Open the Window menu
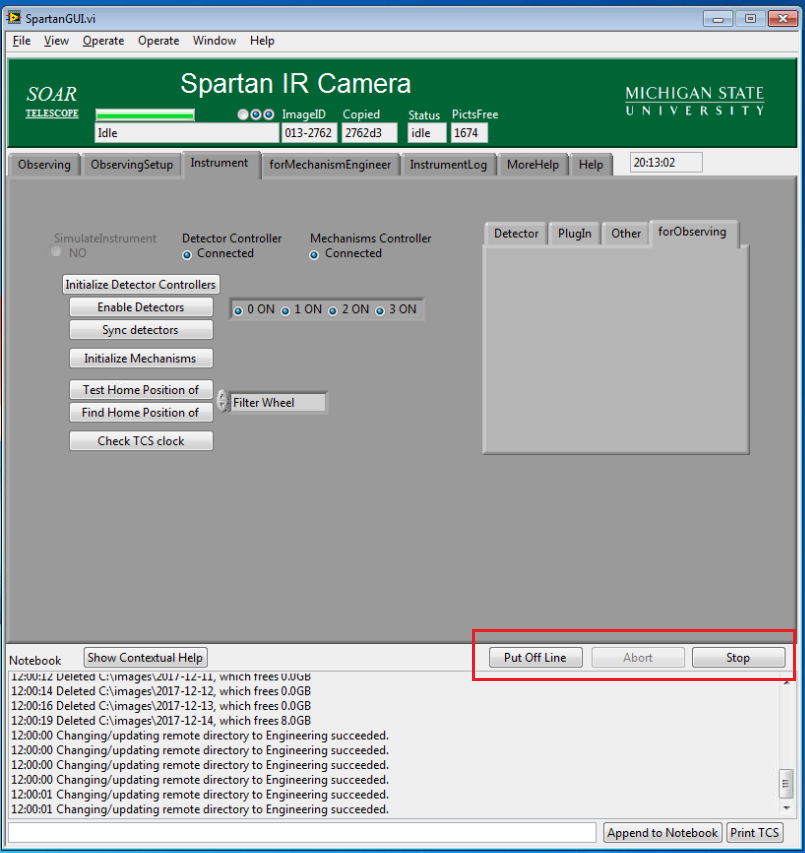This screenshot has height=853, width=805. tap(214, 41)
